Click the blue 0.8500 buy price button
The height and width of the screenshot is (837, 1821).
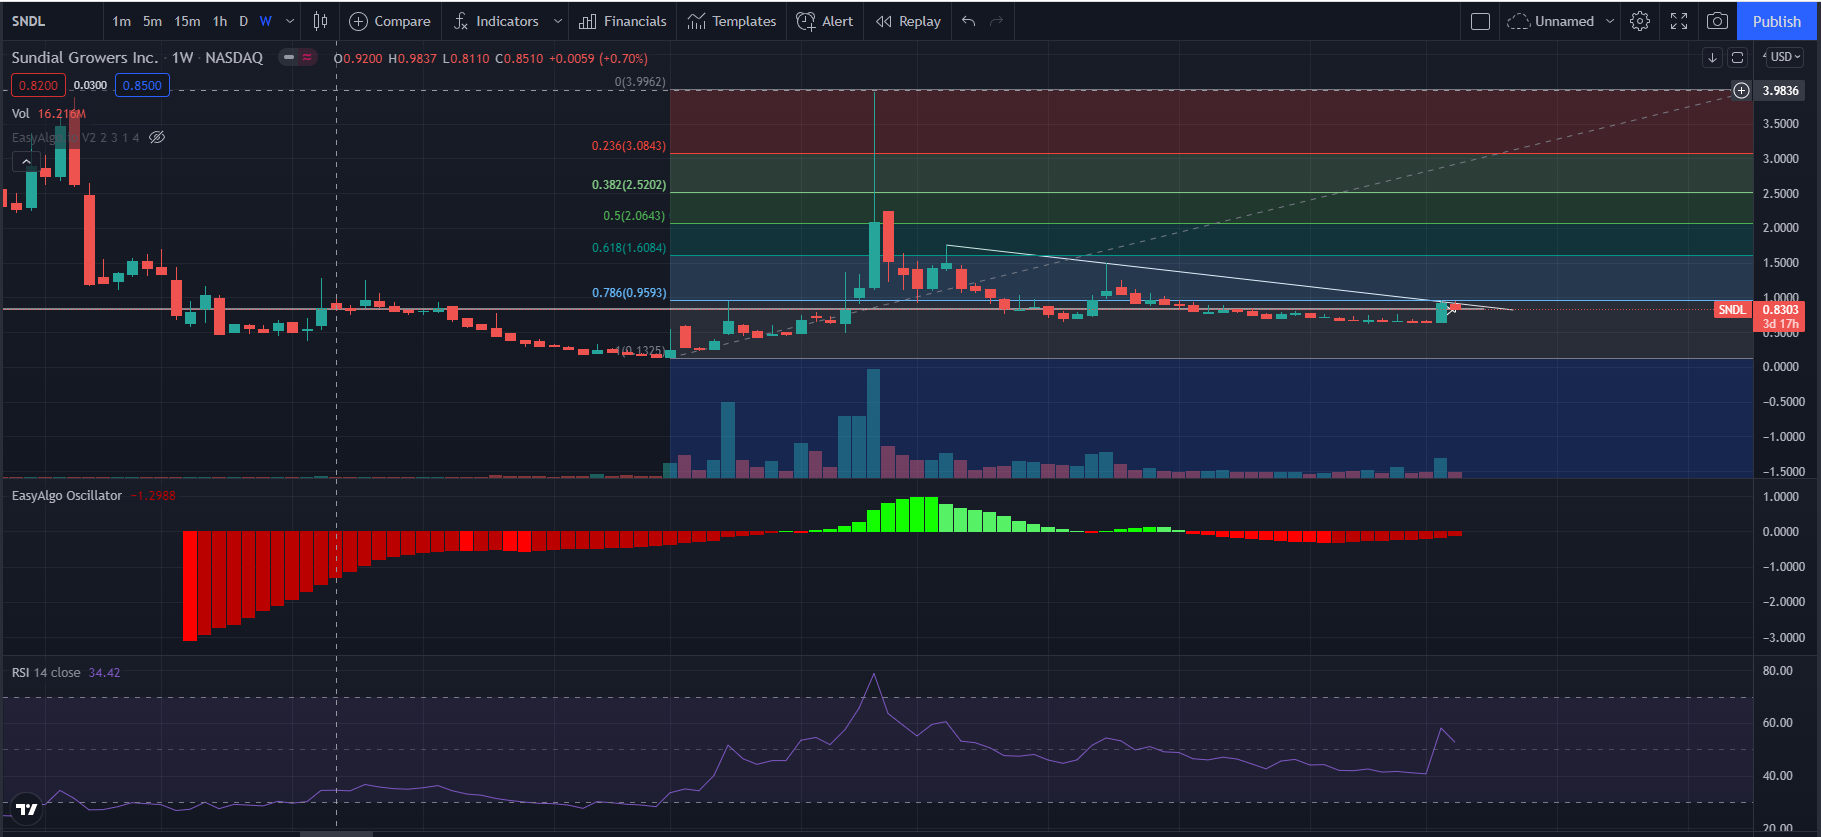142,86
